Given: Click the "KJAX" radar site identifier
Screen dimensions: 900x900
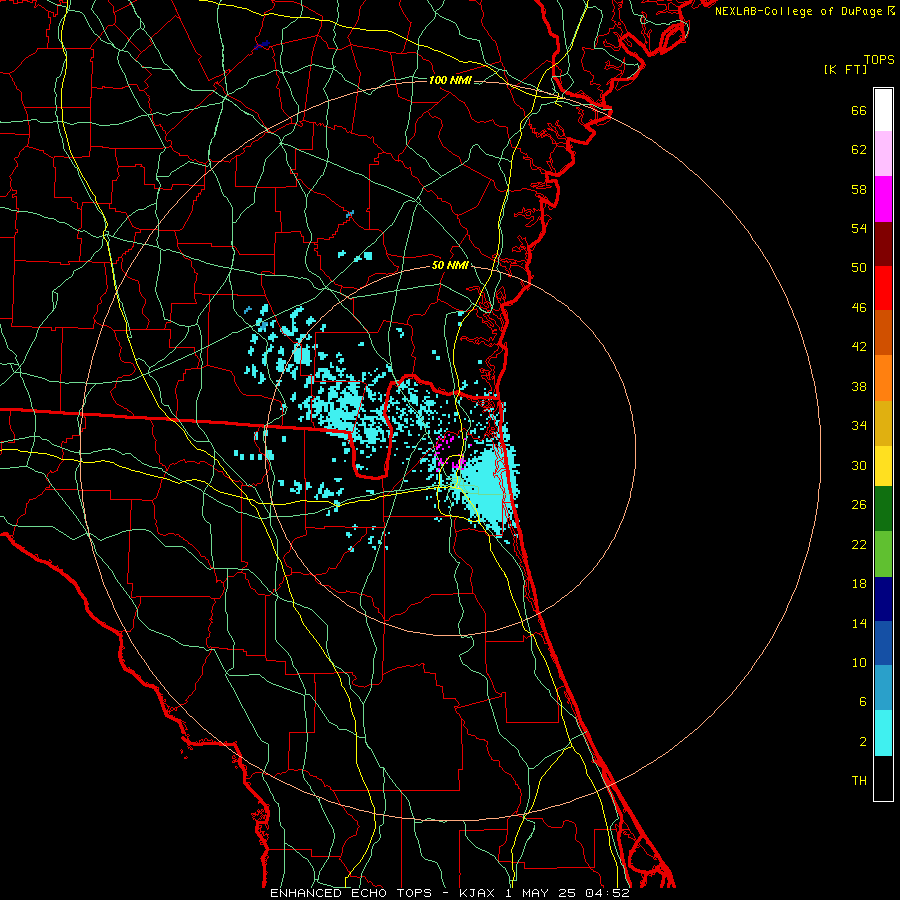Looking at the screenshot, I should (x=478, y=893).
